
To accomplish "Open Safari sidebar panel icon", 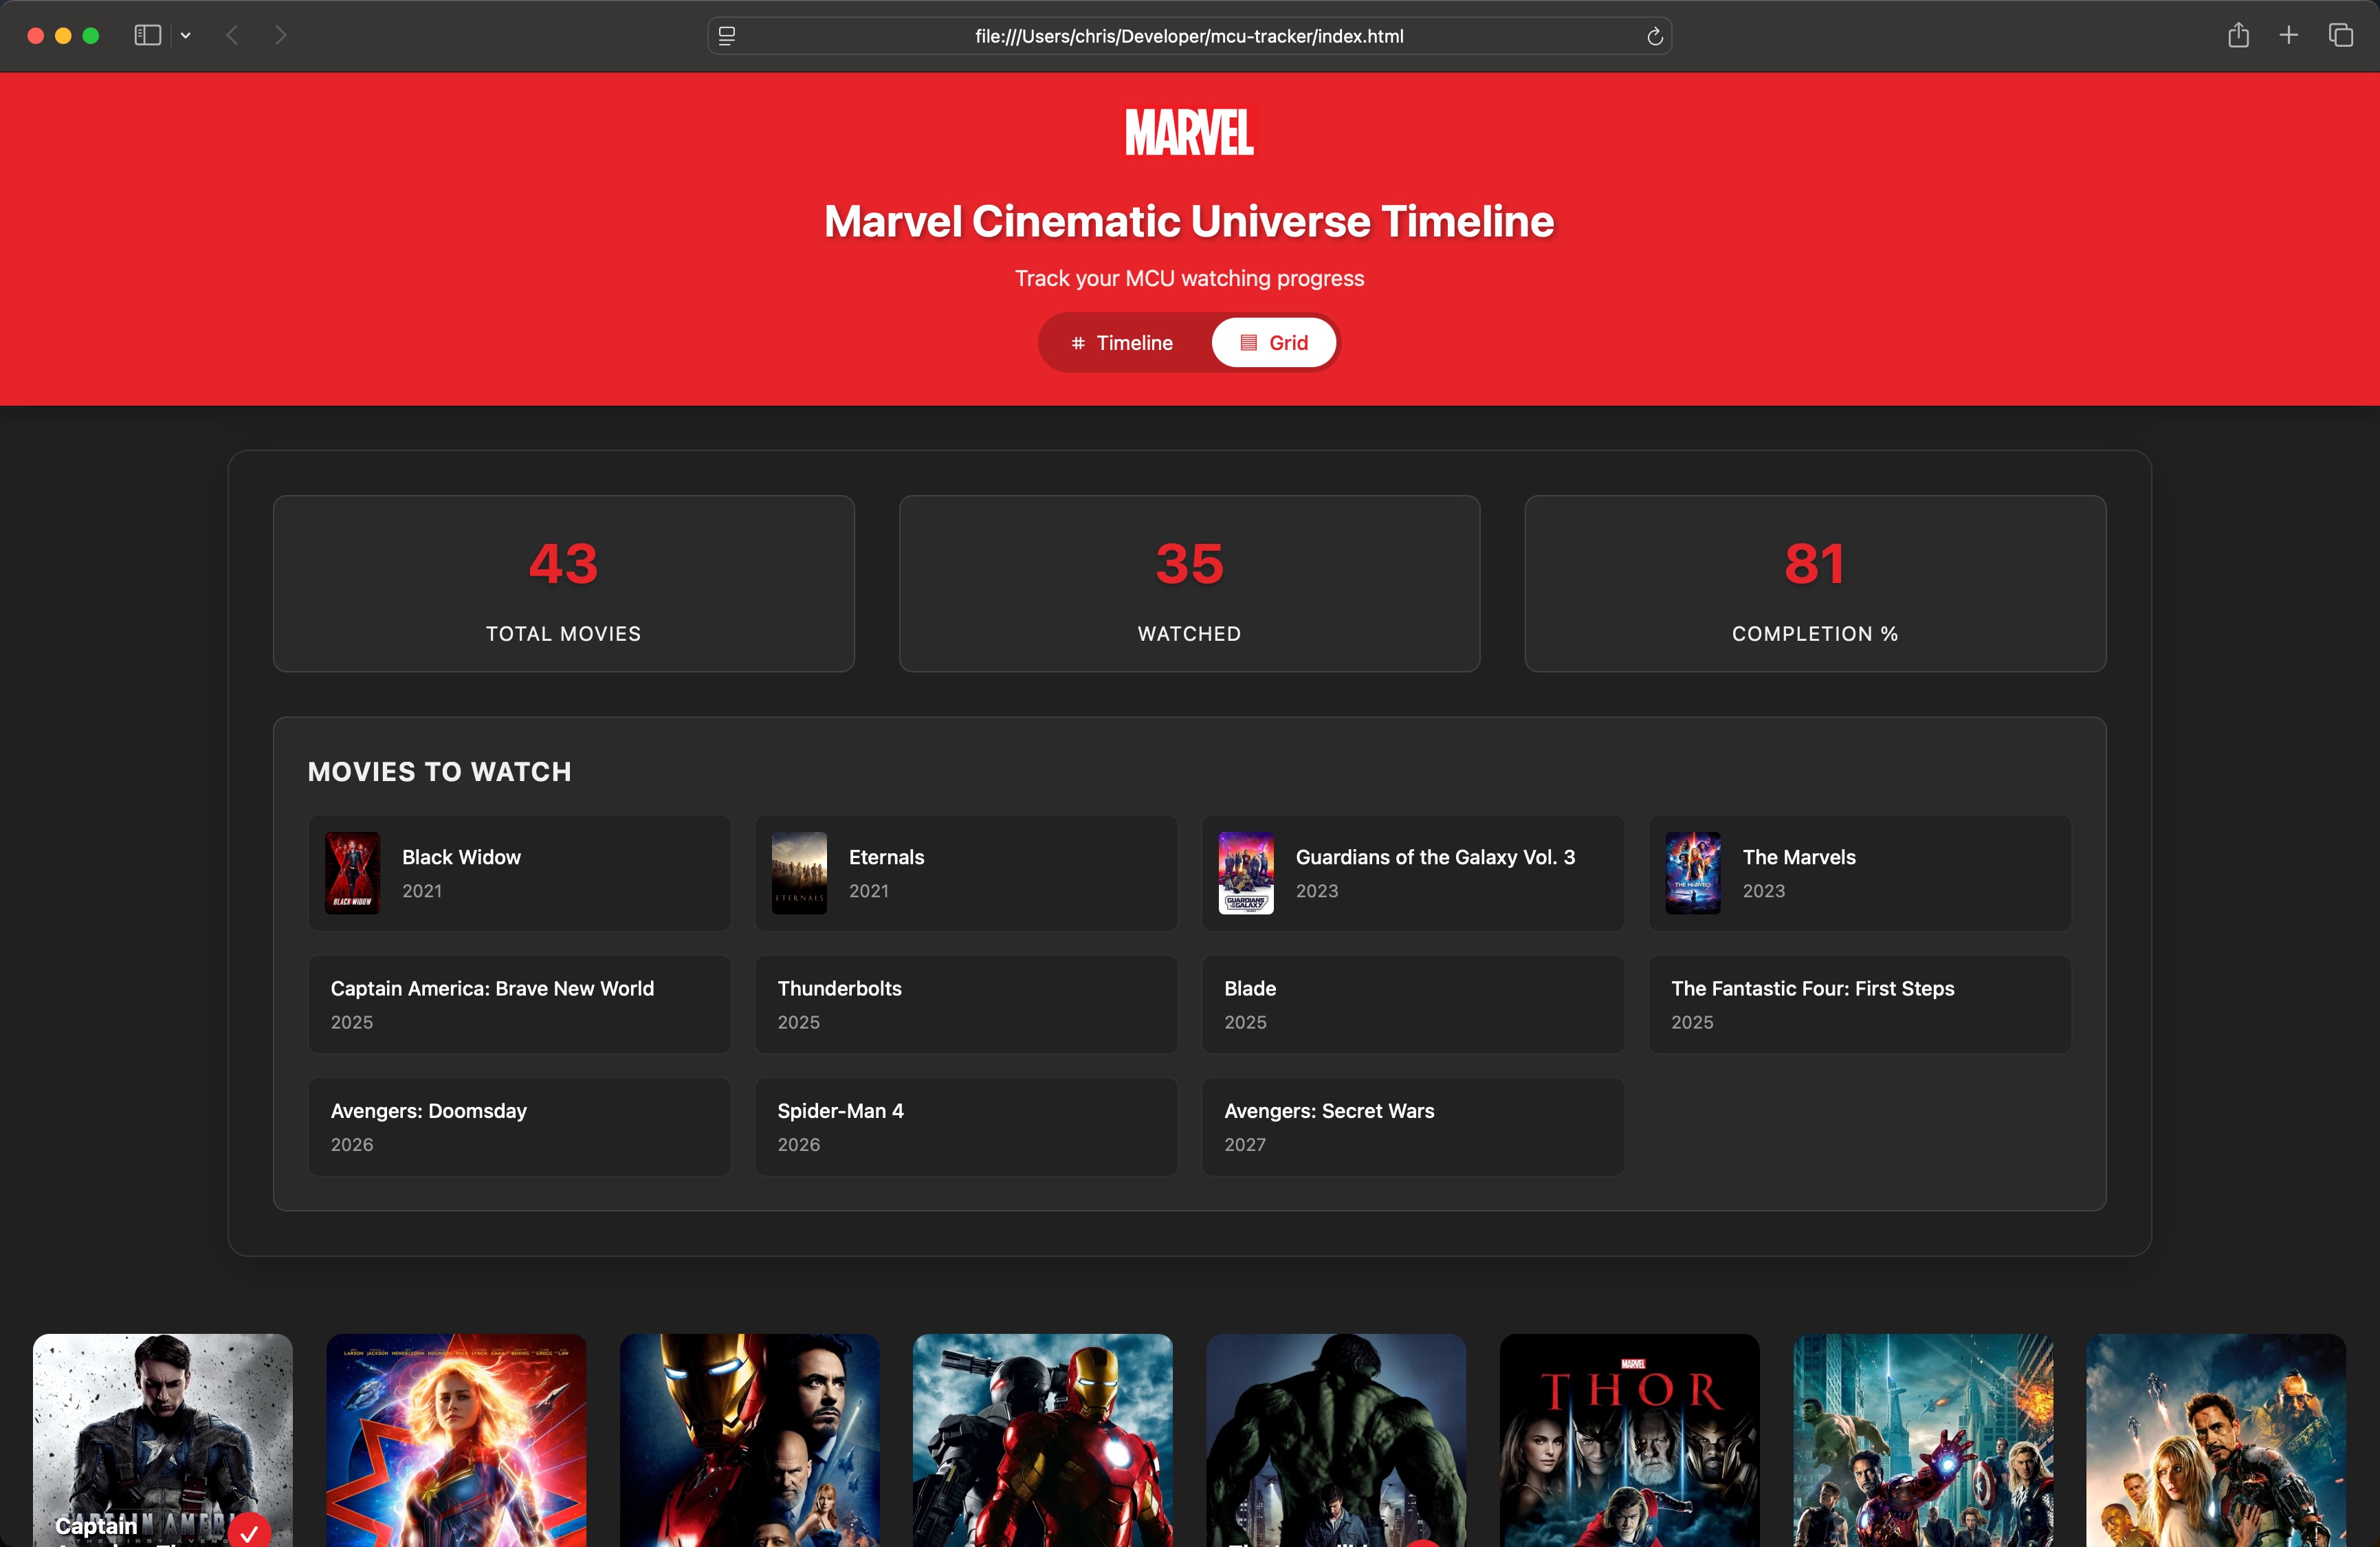I will [x=147, y=36].
